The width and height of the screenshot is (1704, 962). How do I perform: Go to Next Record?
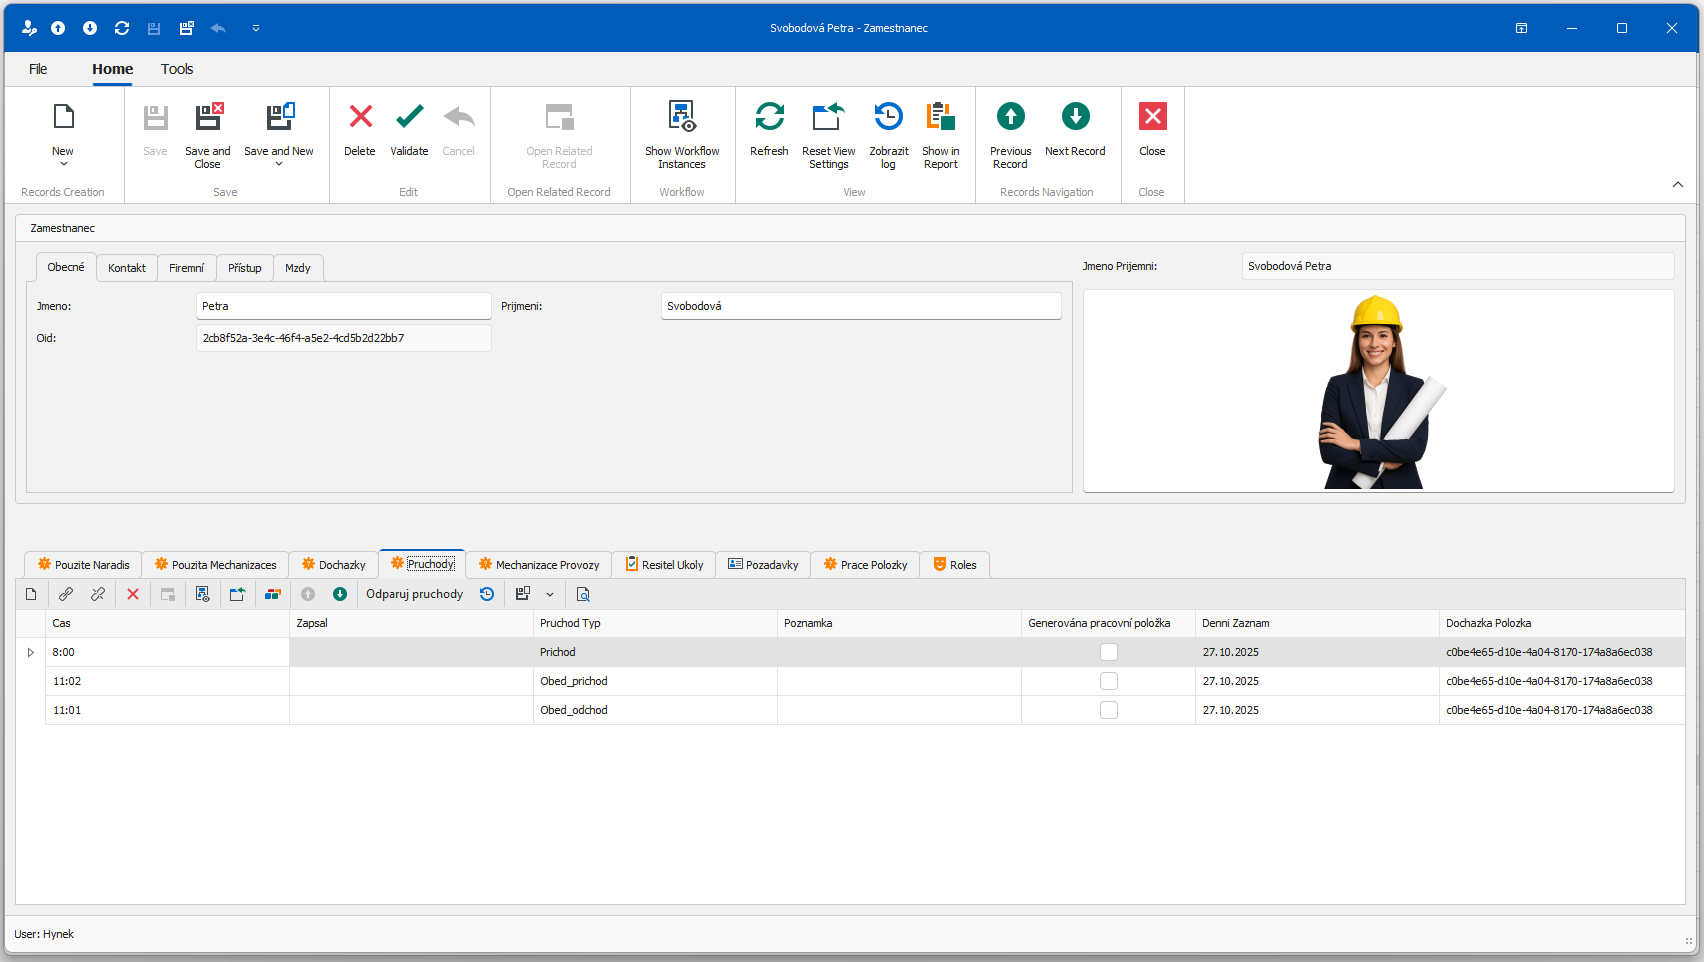pos(1075,118)
